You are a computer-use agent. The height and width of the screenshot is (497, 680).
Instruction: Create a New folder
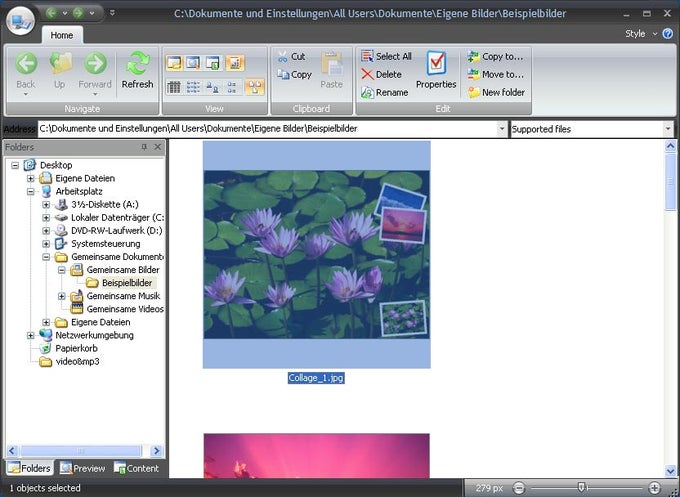click(496, 92)
